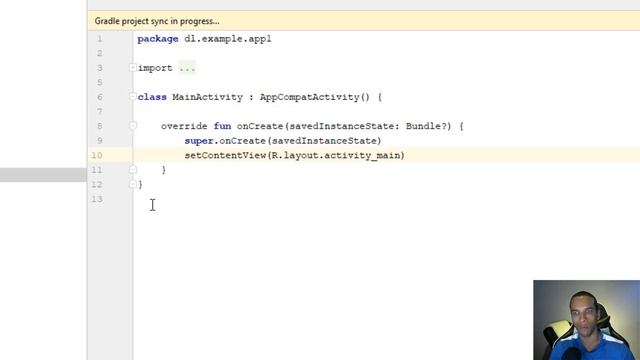Click the fold end marker on line 11

[x=133, y=169]
